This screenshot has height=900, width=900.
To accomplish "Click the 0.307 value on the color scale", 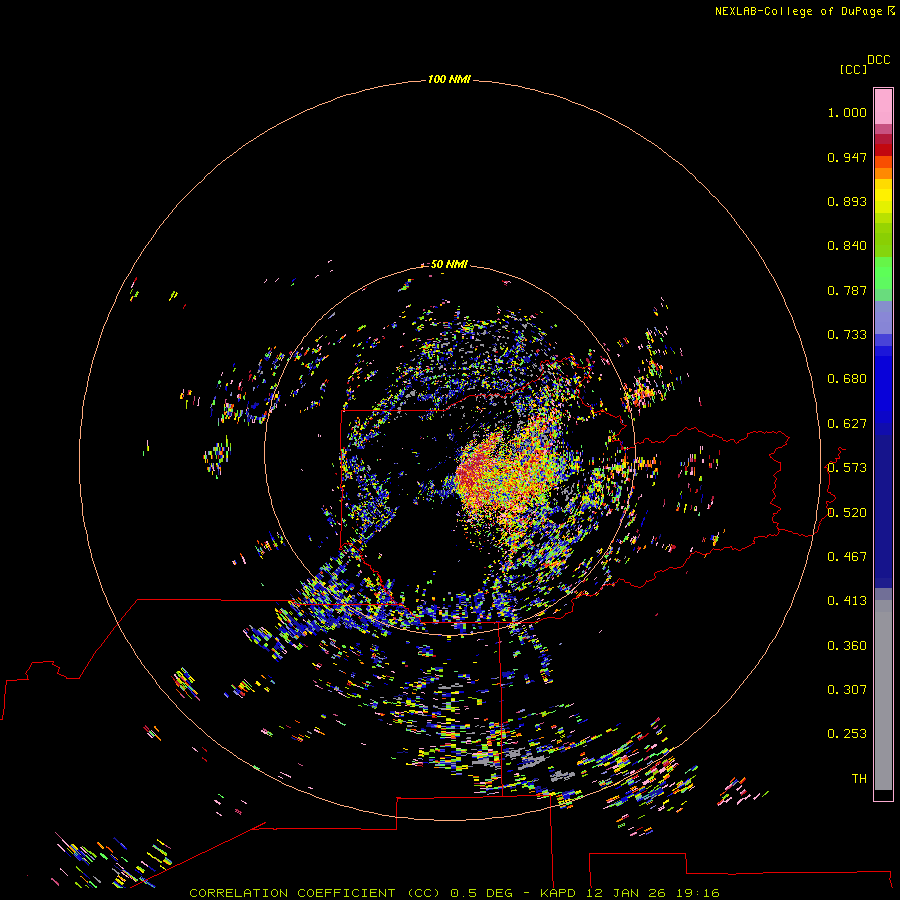I will (847, 690).
